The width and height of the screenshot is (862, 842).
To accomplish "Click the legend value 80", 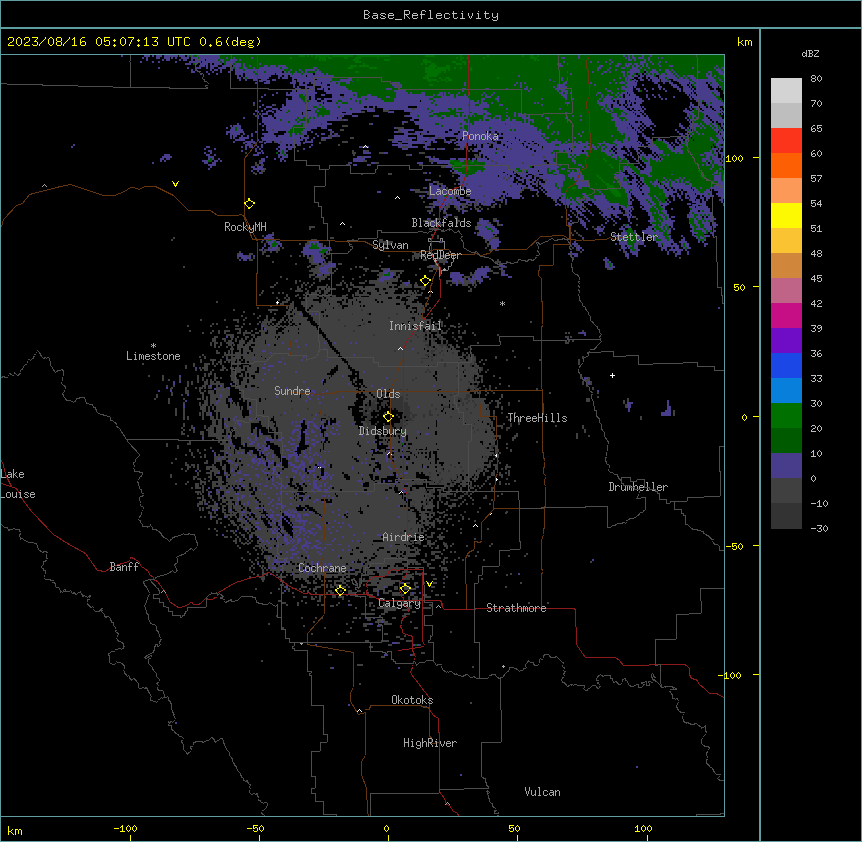I will tap(816, 79).
